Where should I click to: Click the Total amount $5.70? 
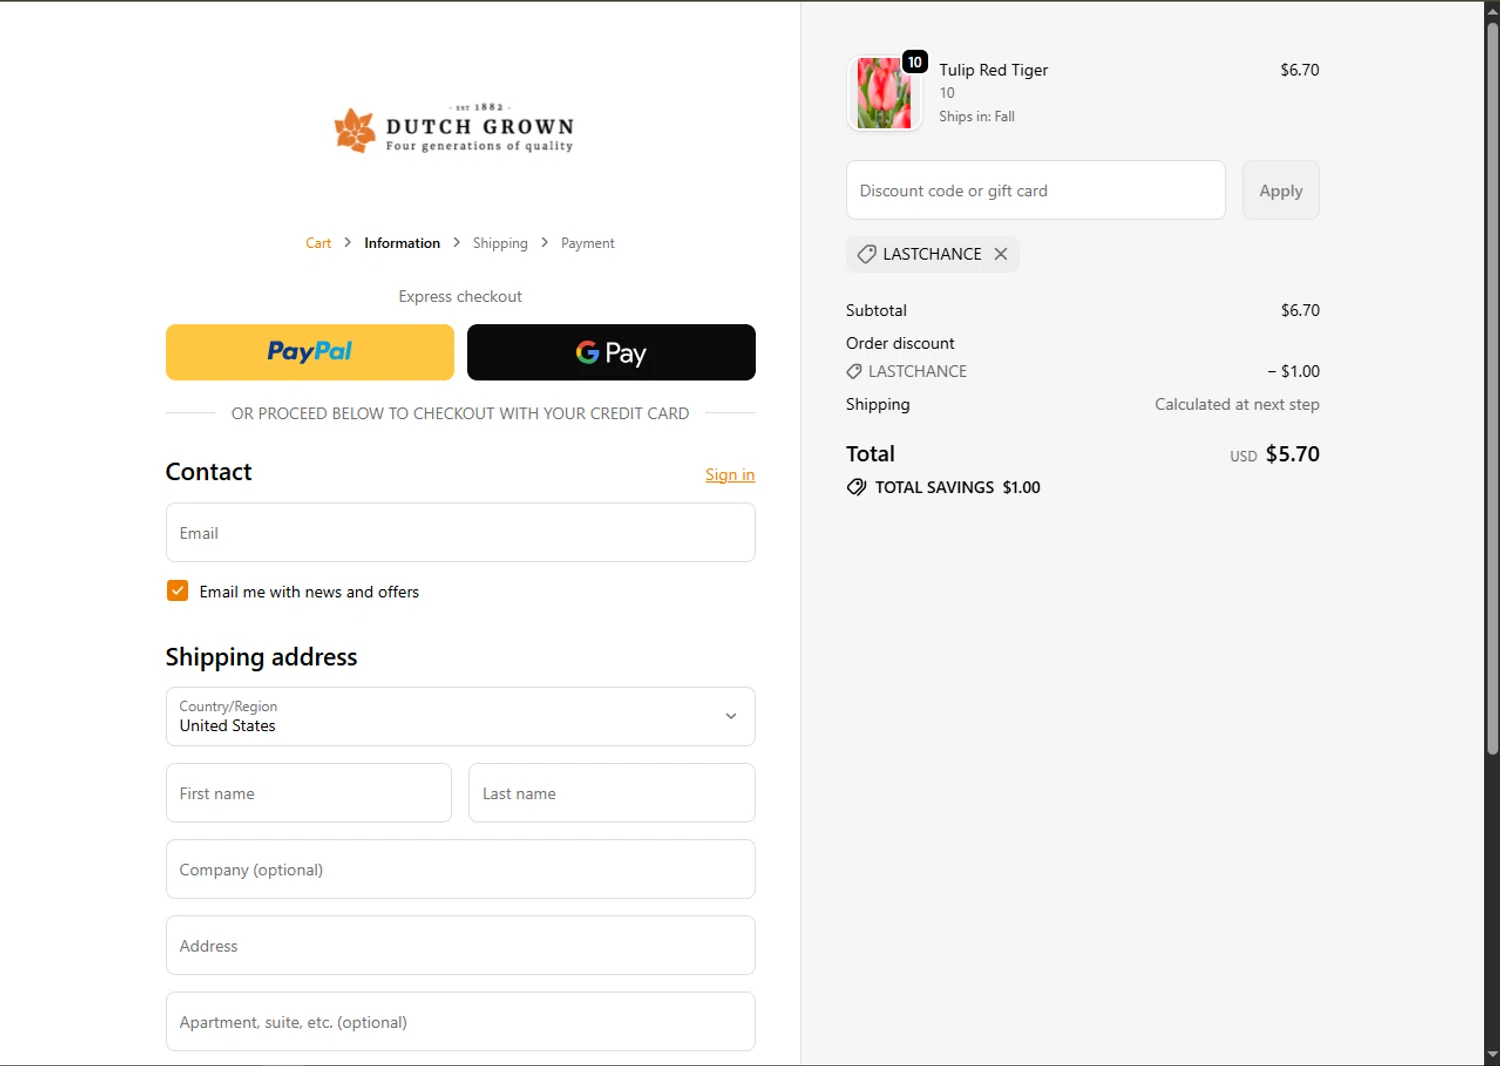pos(1292,454)
